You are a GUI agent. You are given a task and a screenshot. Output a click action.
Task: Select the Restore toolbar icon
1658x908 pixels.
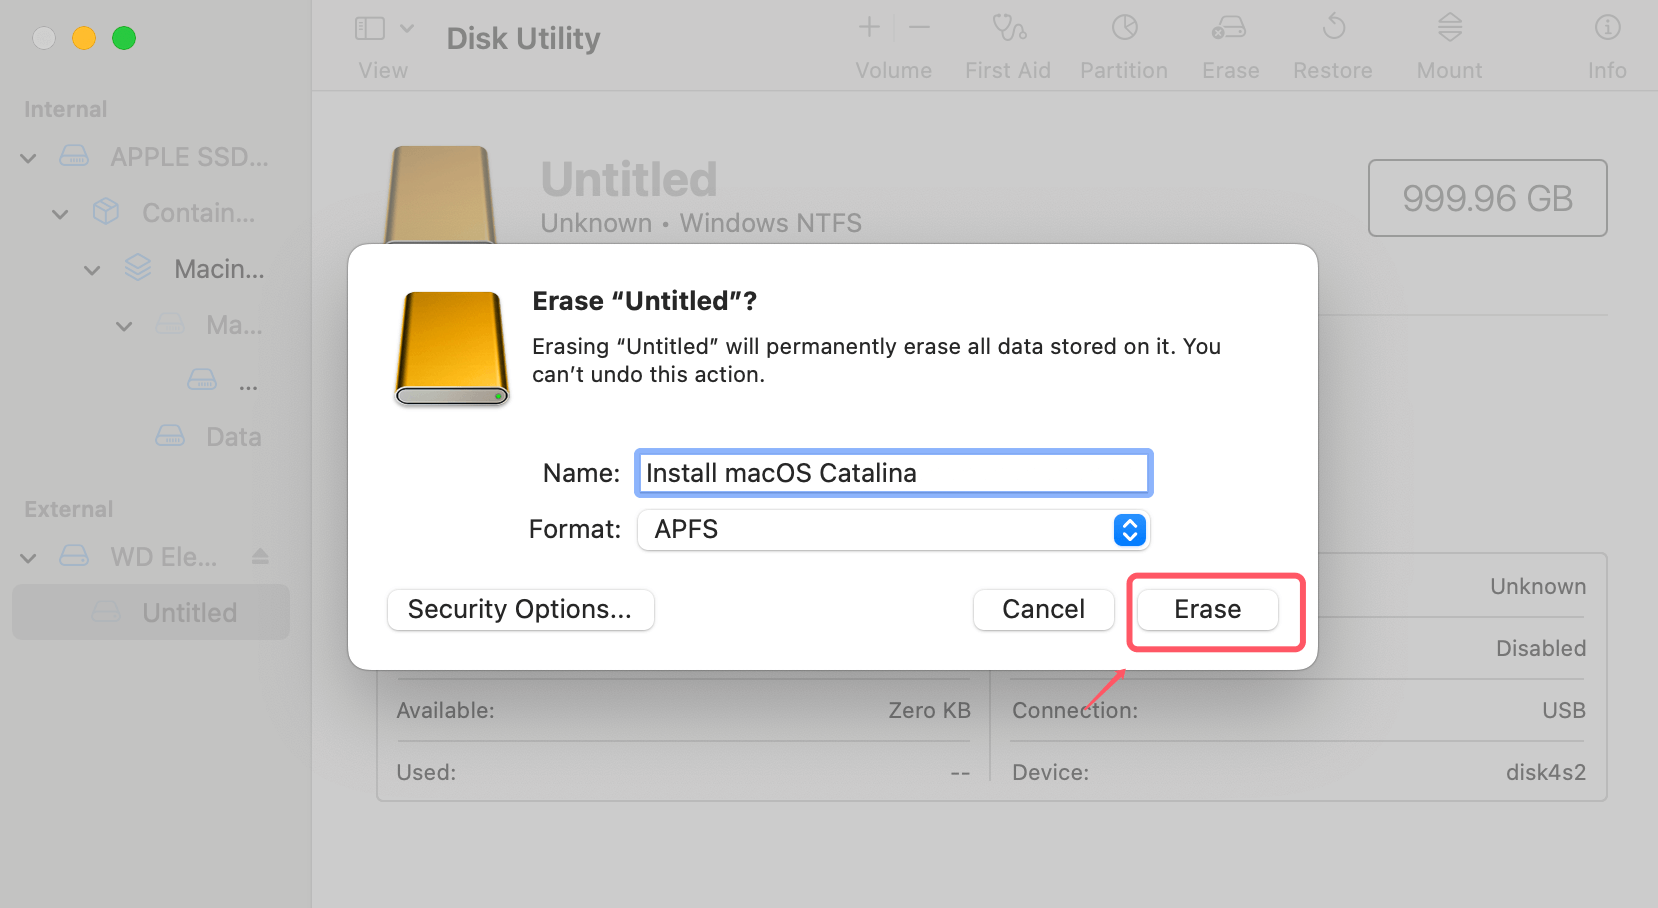[x=1333, y=40]
